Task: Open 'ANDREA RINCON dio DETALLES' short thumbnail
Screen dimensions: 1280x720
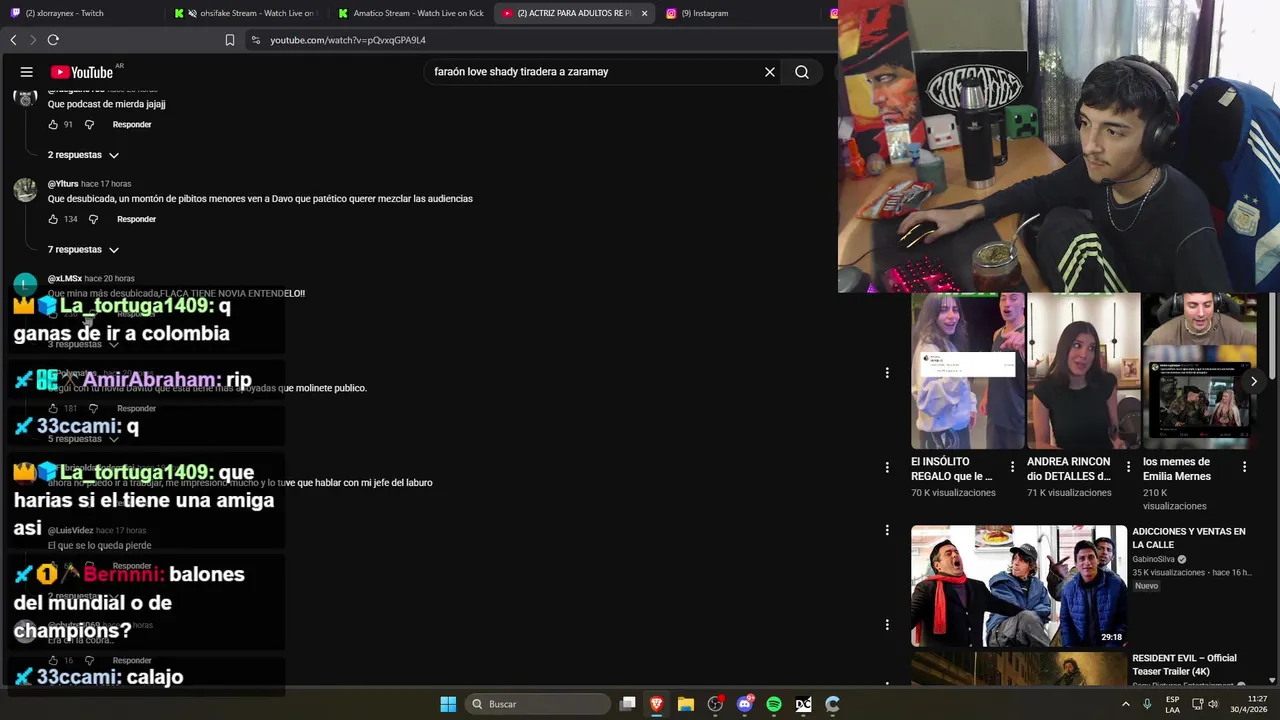Action: coord(1083,371)
